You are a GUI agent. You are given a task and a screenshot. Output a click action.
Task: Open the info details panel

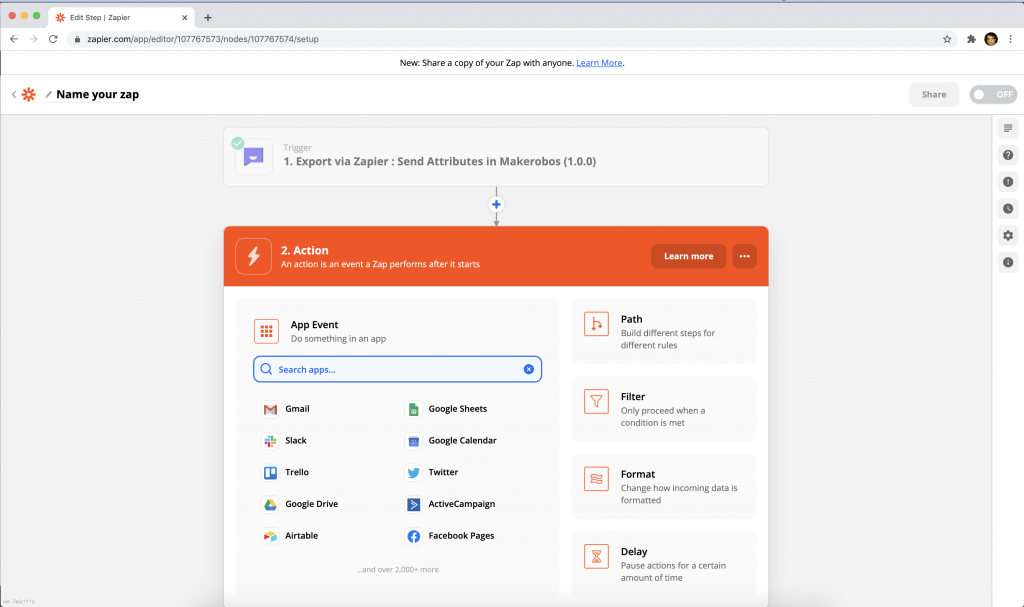click(1008, 262)
